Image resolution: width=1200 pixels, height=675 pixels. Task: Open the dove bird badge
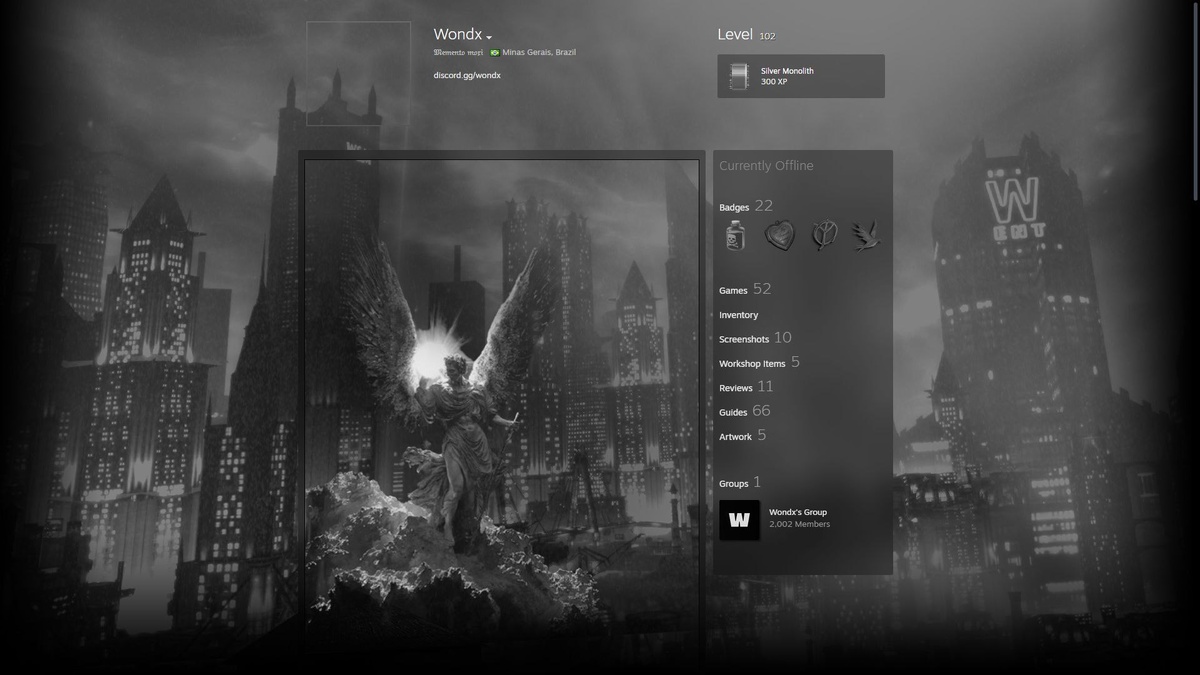[865, 236]
